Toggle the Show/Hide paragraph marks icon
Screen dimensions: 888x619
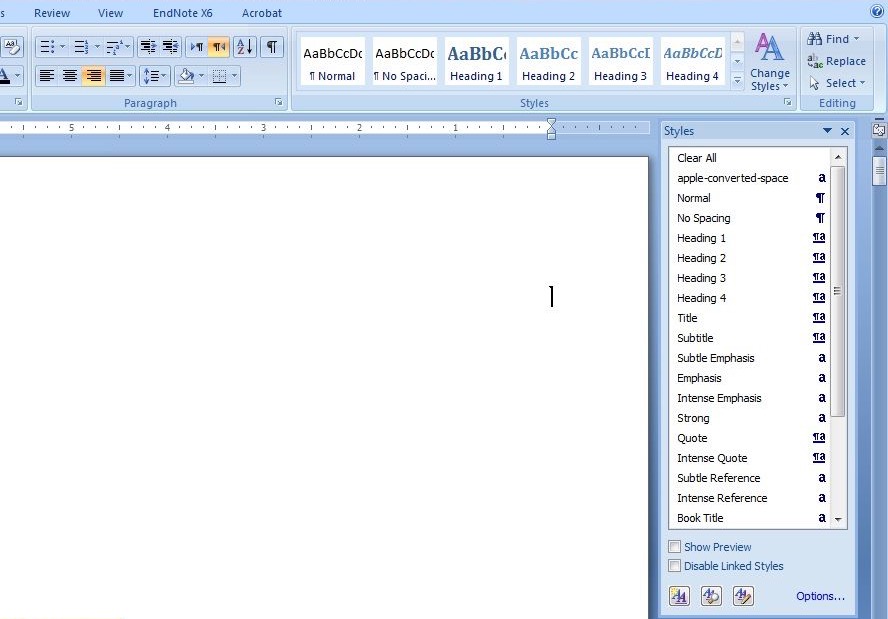pos(272,47)
